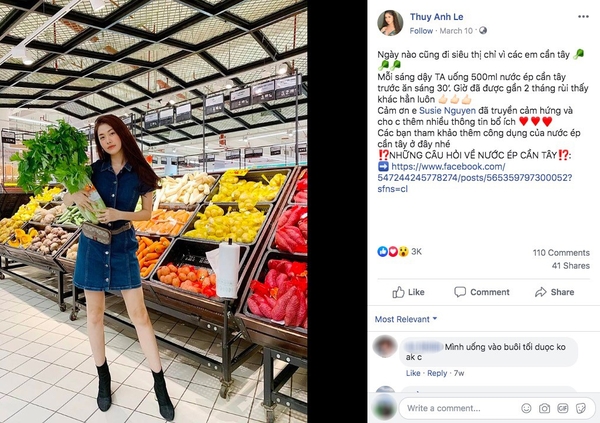Screen dimensions: 600x423
Task: Click the Follow link under the name
Action: [x=421, y=31]
